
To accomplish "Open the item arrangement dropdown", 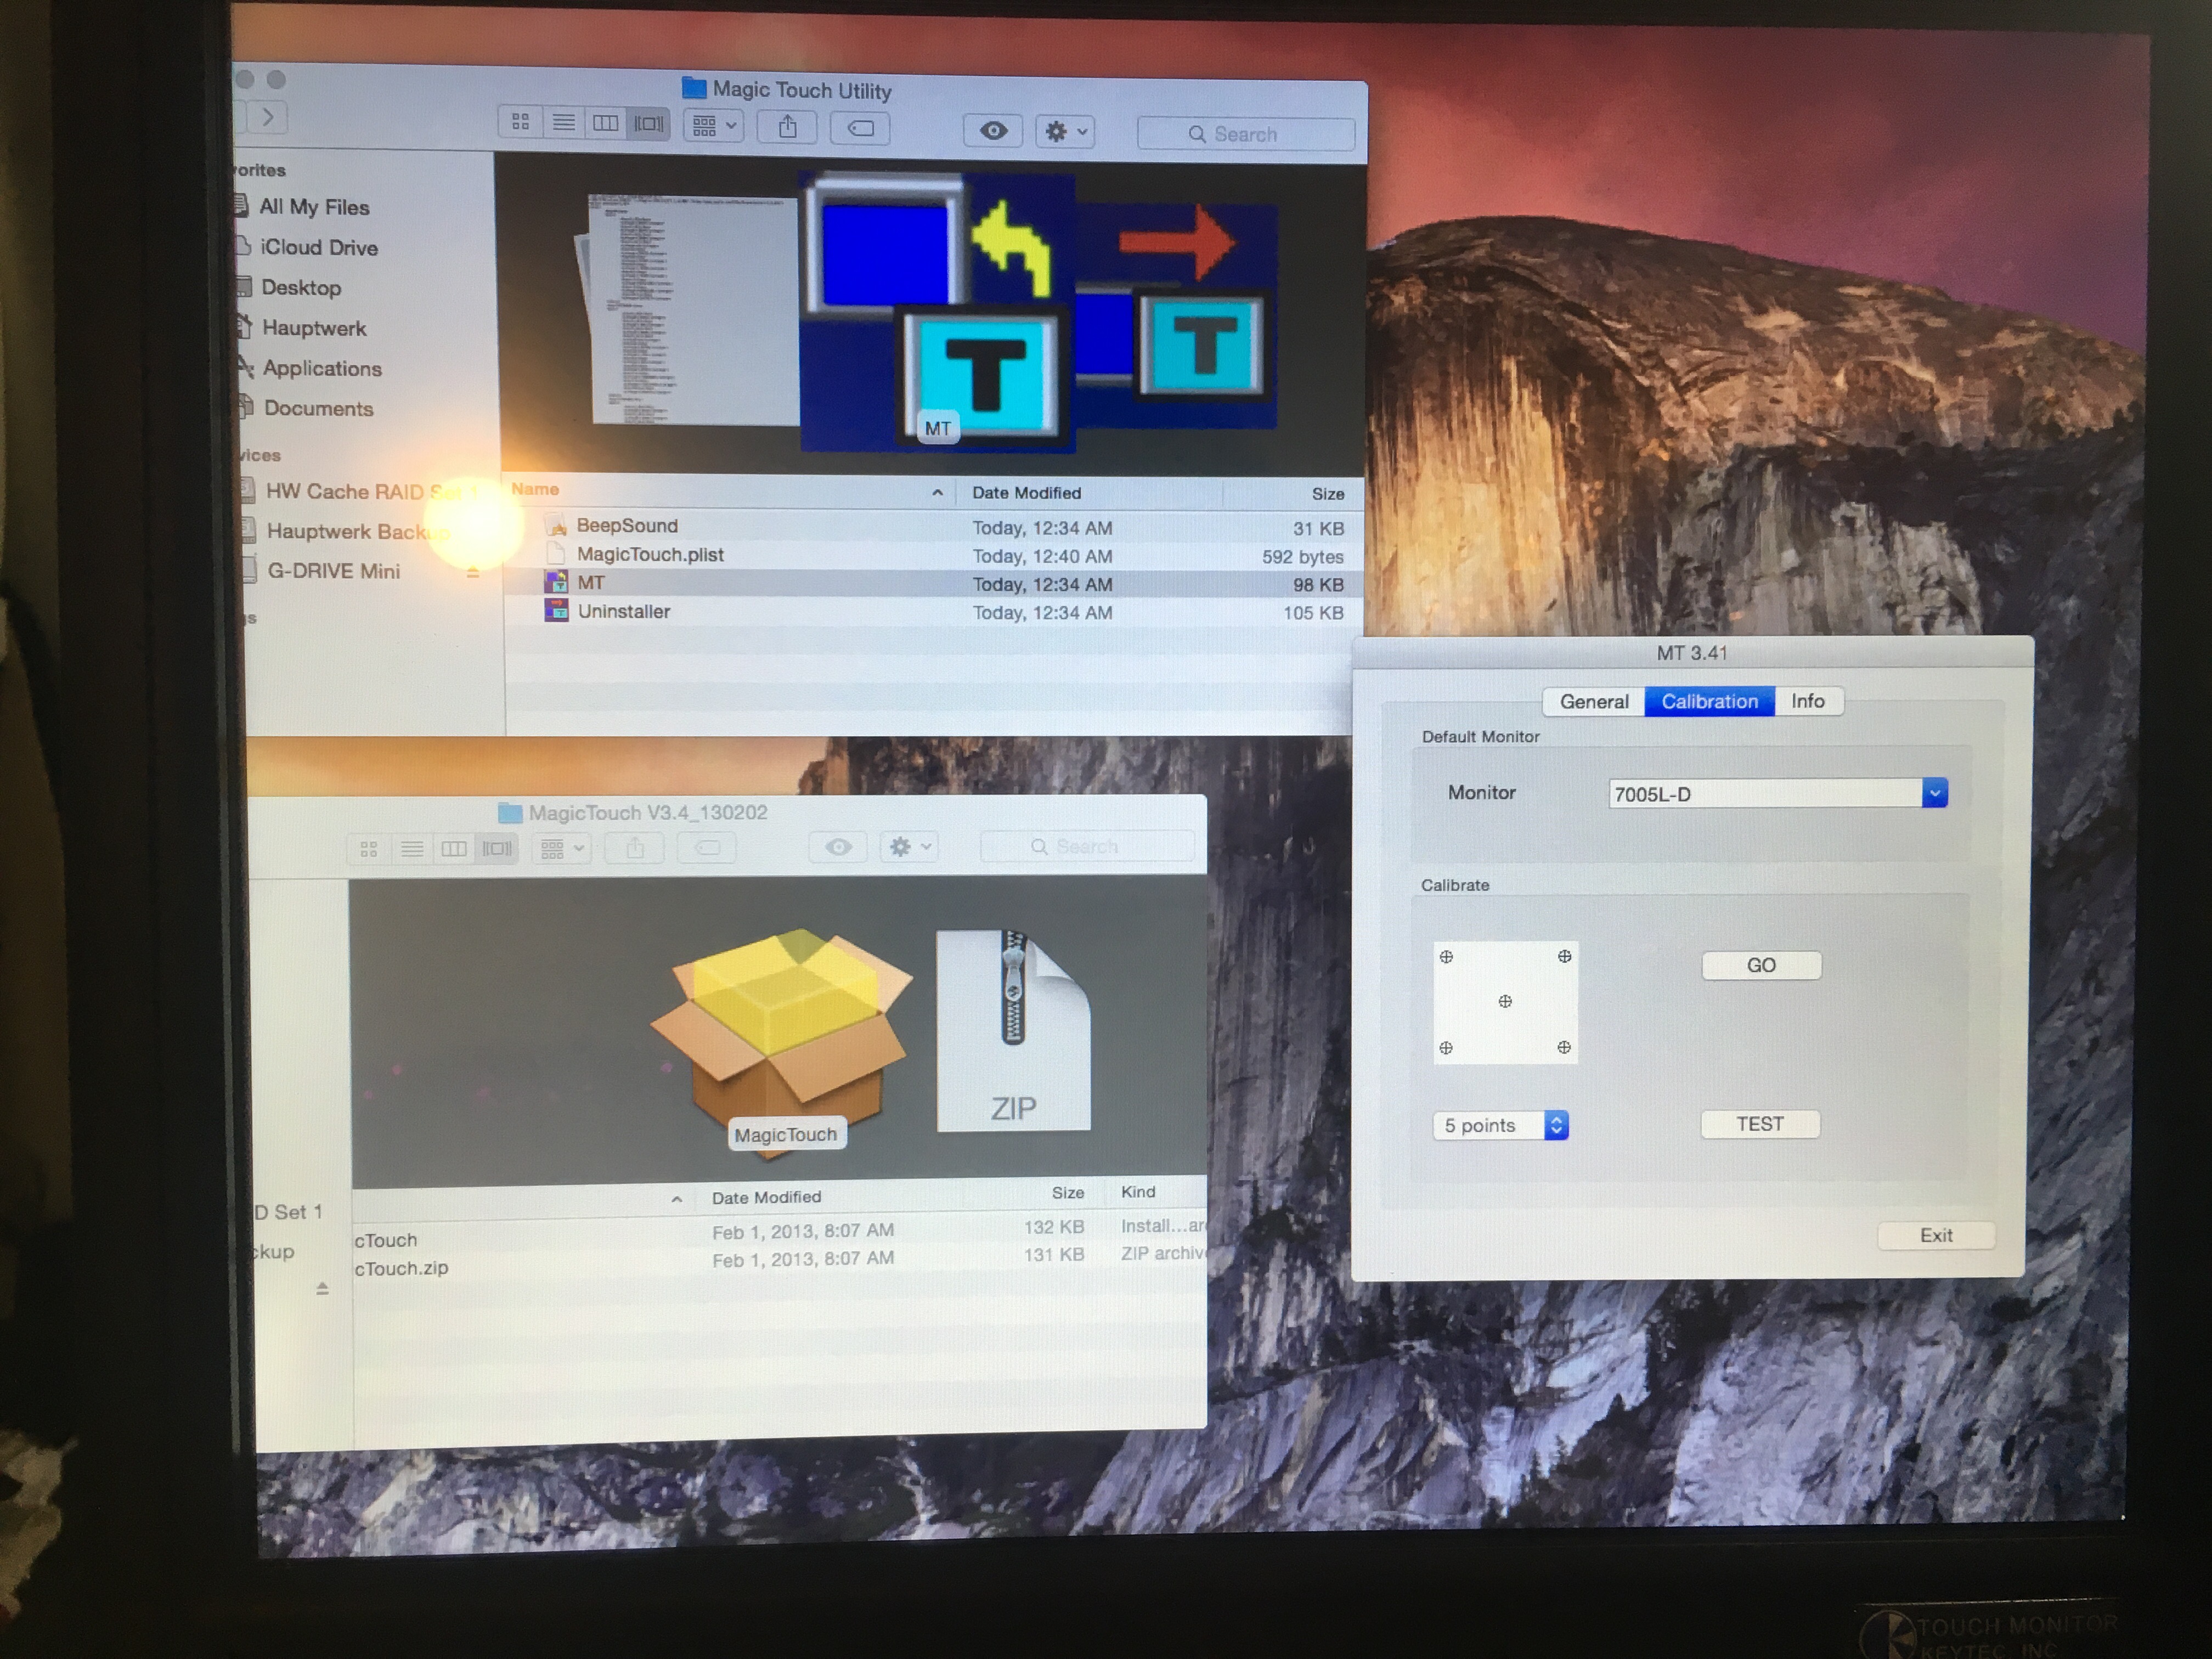I will 714,125.
